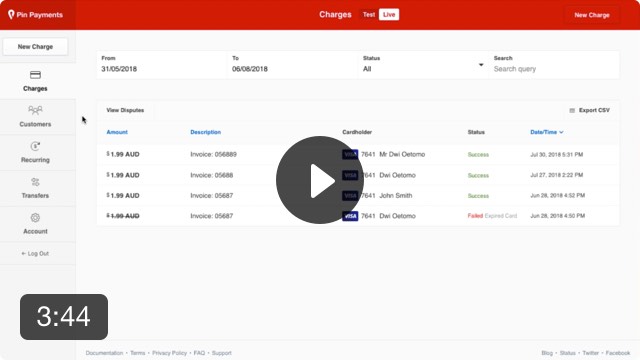Click date Jul 27, 2018 2:22 PM
This screenshot has width=640, height=360.
556,175
